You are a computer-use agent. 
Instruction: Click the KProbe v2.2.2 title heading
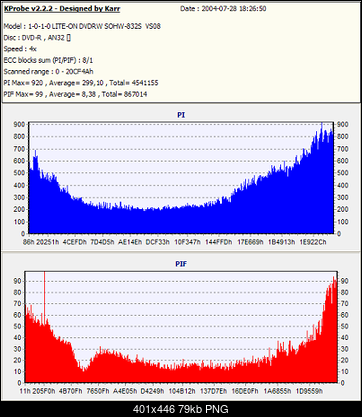62,9
